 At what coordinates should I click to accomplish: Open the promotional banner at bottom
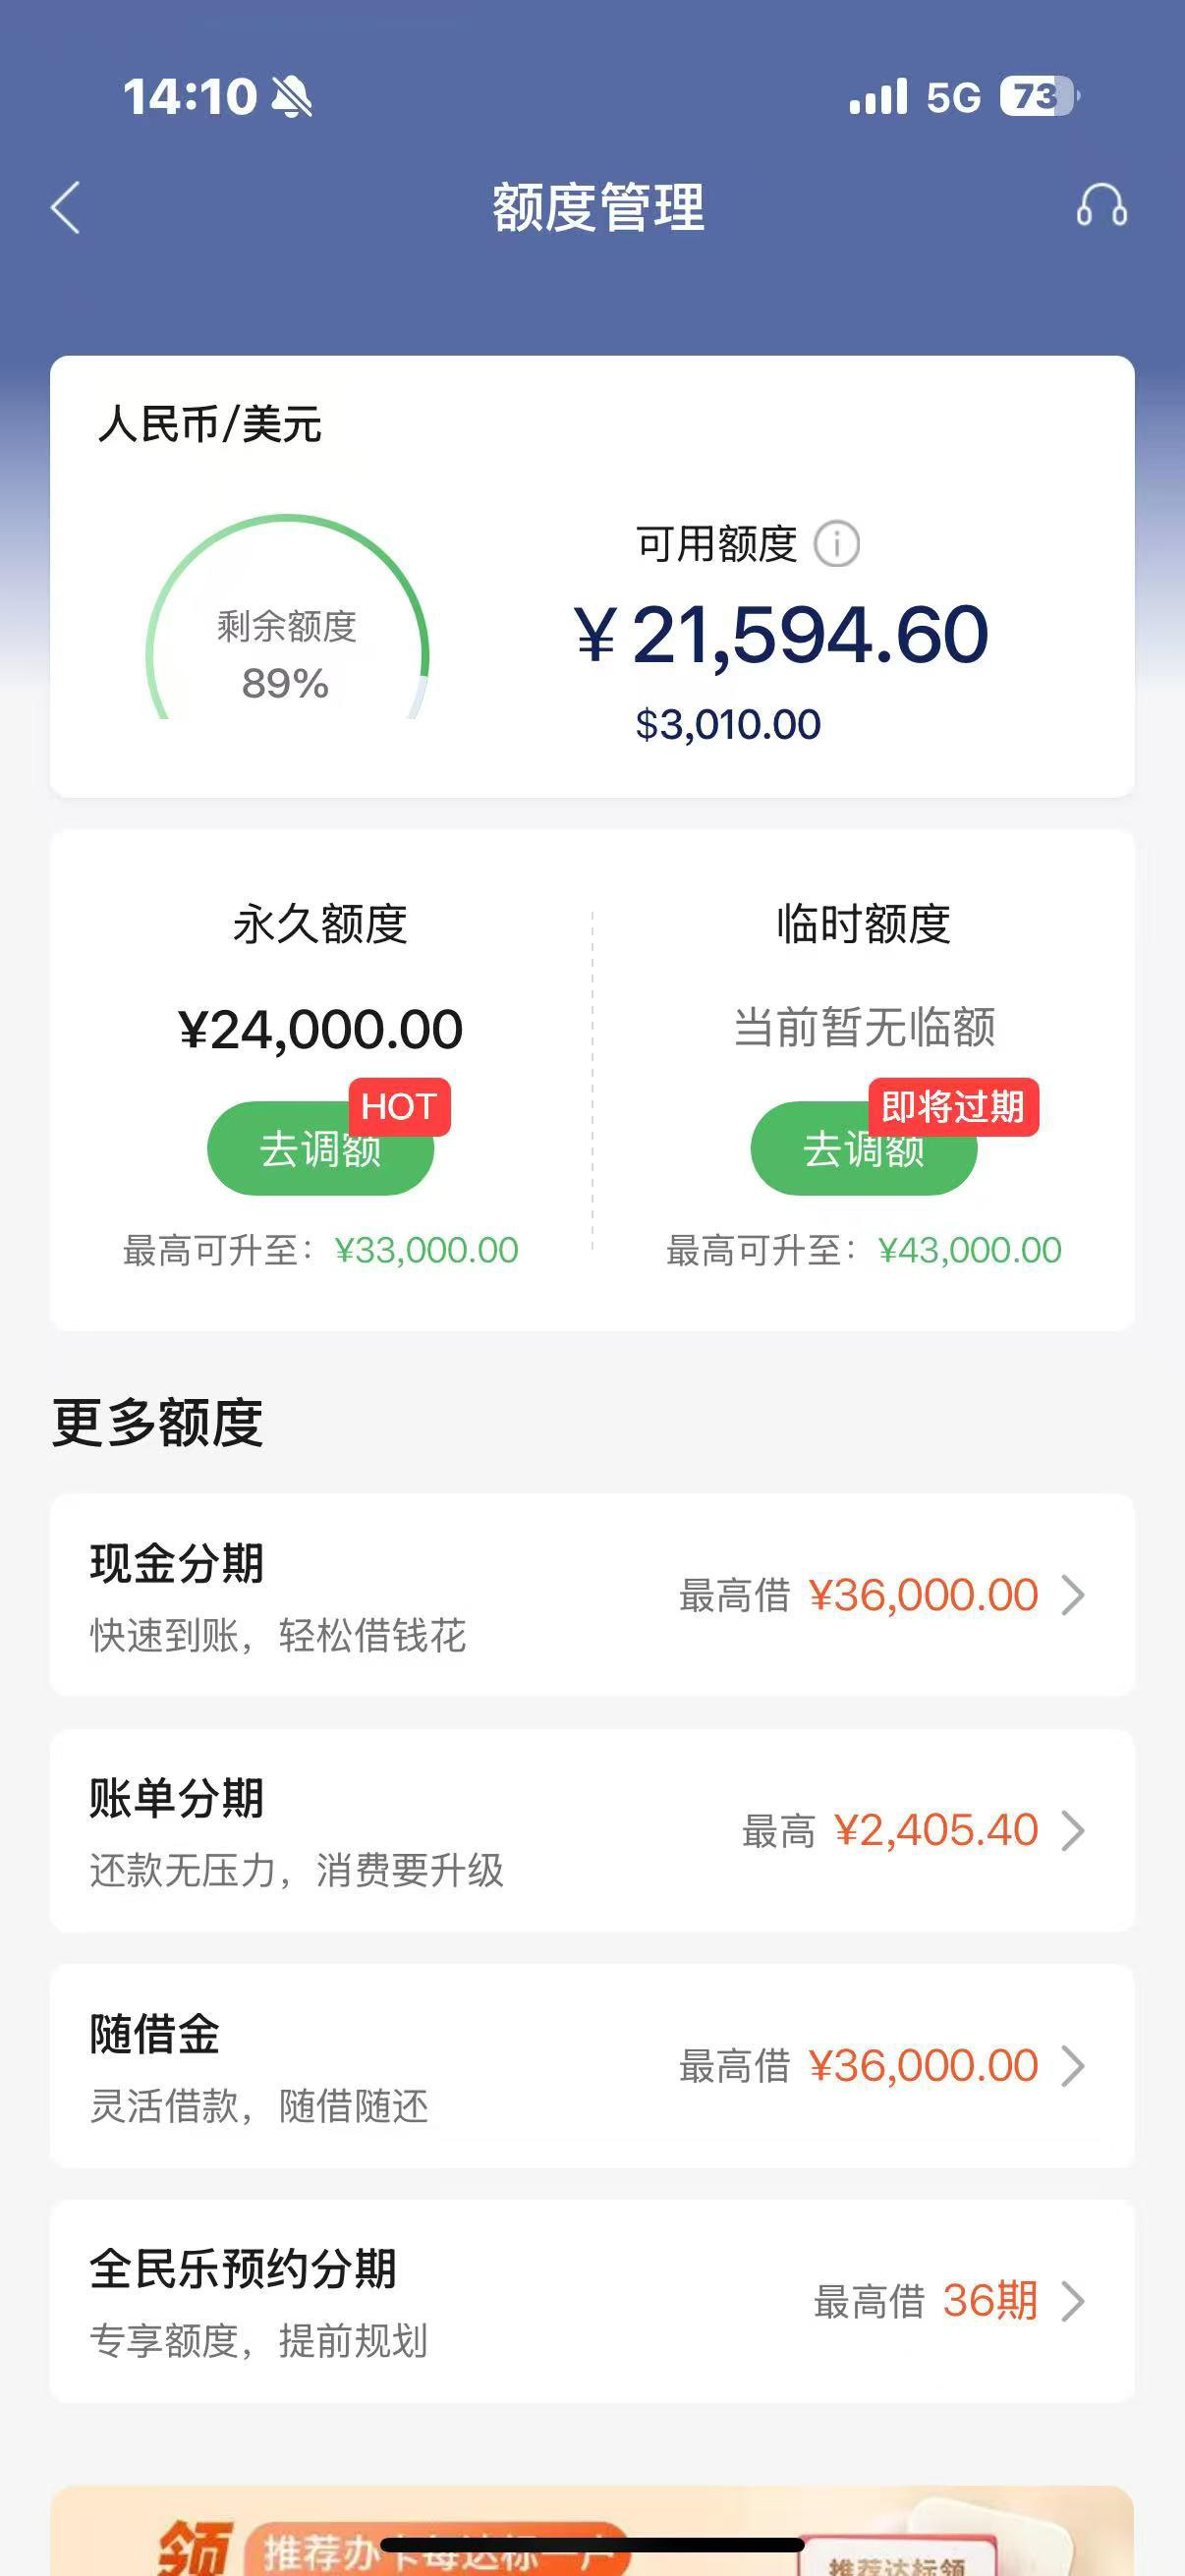(x=592, y=2531)
